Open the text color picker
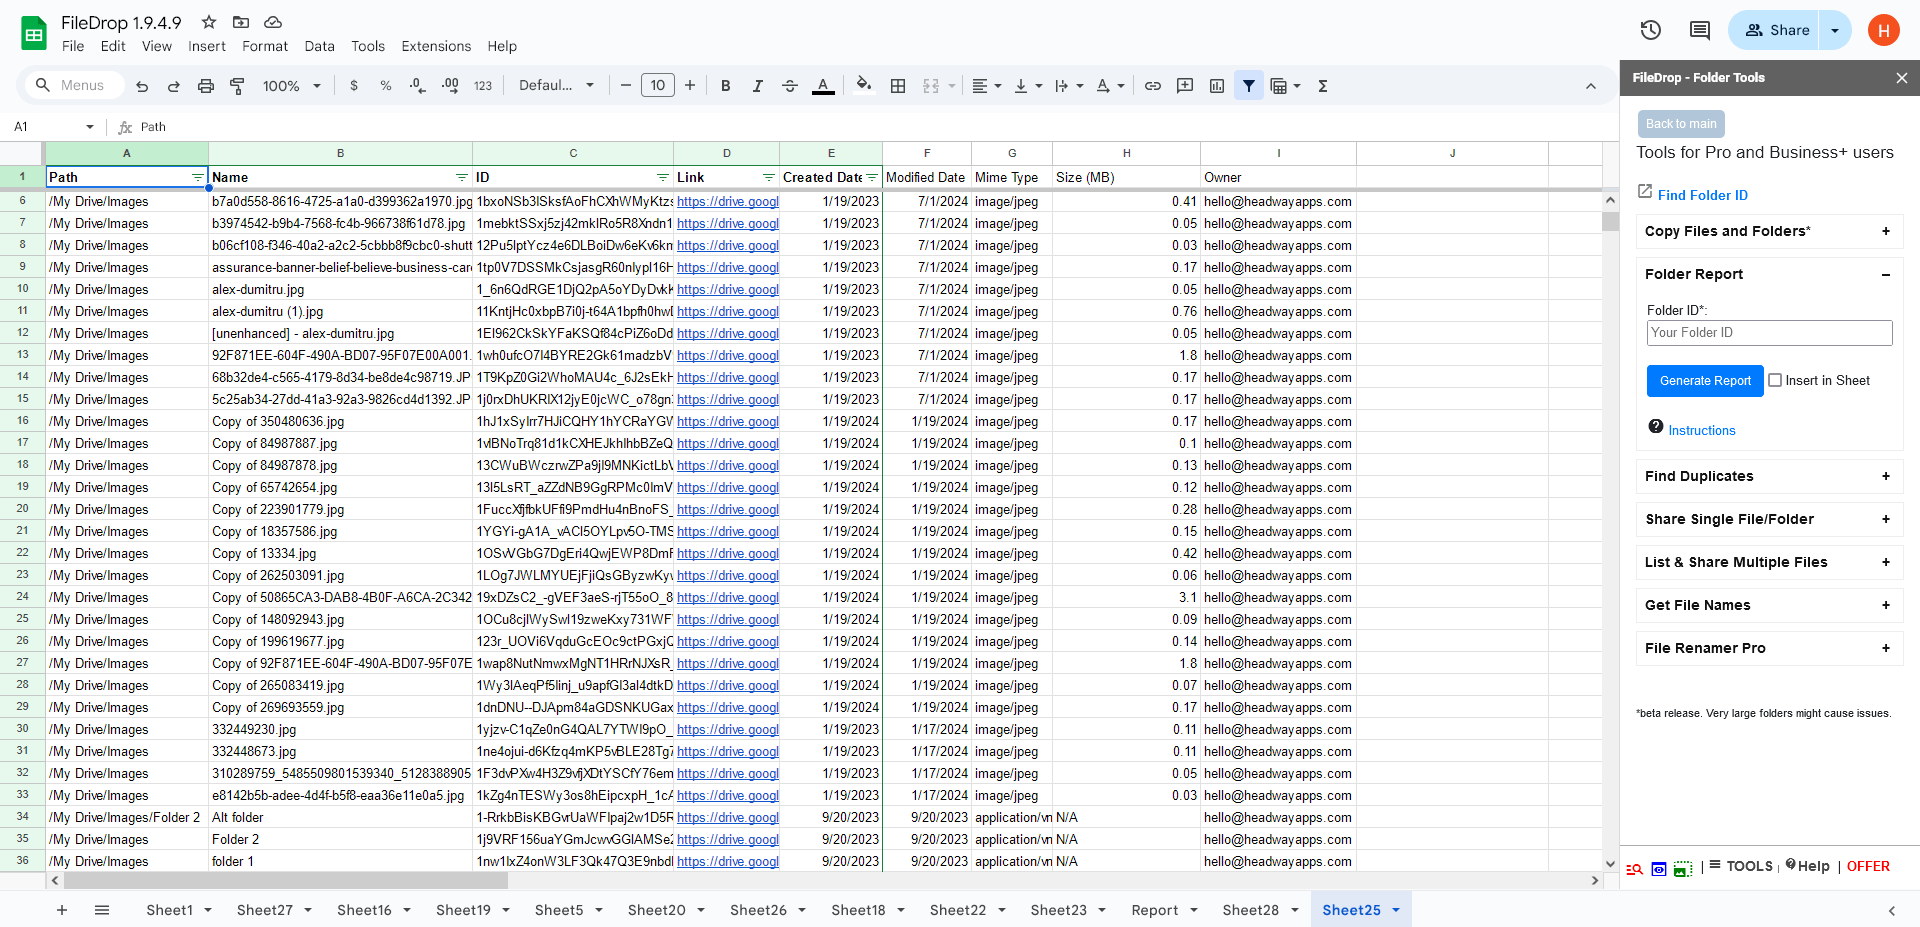The width and height of the screenshot is (1920, 927). pos(823,86)
